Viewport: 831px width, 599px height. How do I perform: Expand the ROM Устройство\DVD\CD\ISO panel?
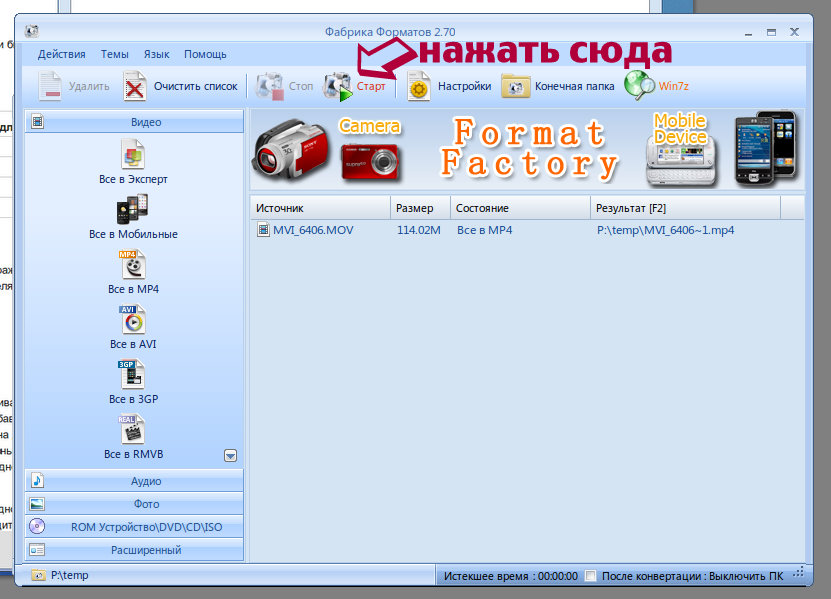(134, 527)
